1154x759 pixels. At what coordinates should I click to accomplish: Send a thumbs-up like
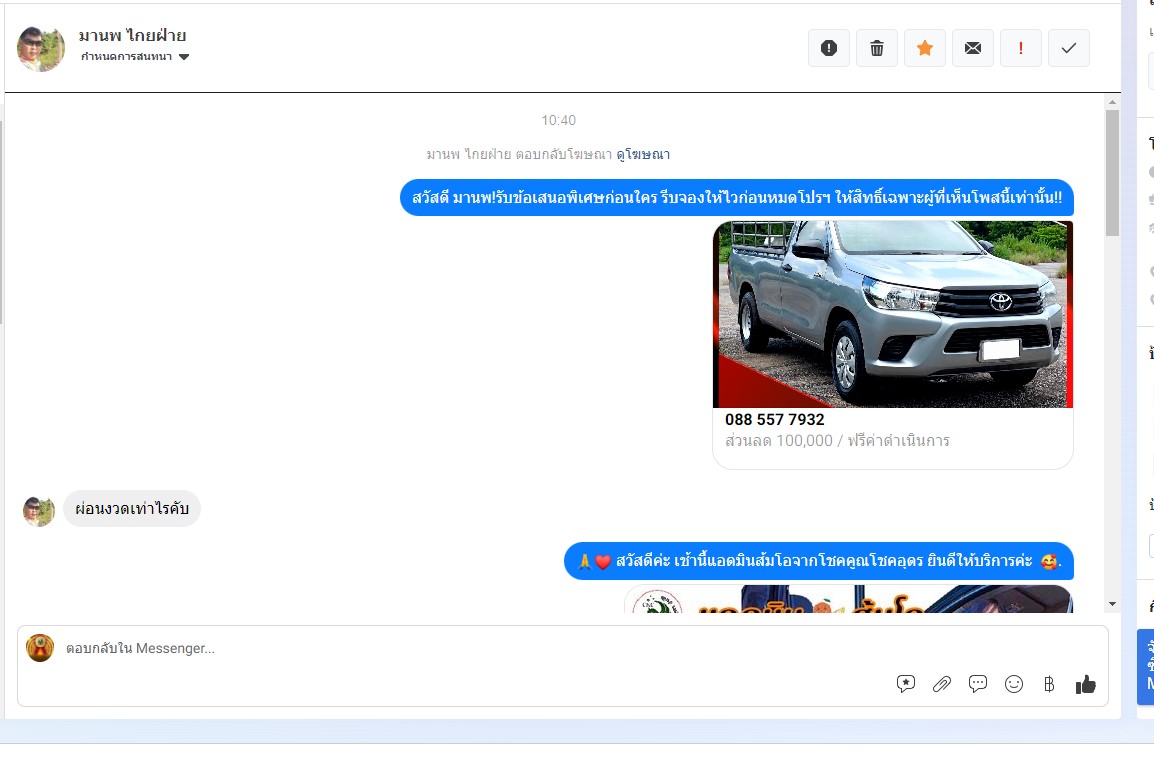[1086, 684]
